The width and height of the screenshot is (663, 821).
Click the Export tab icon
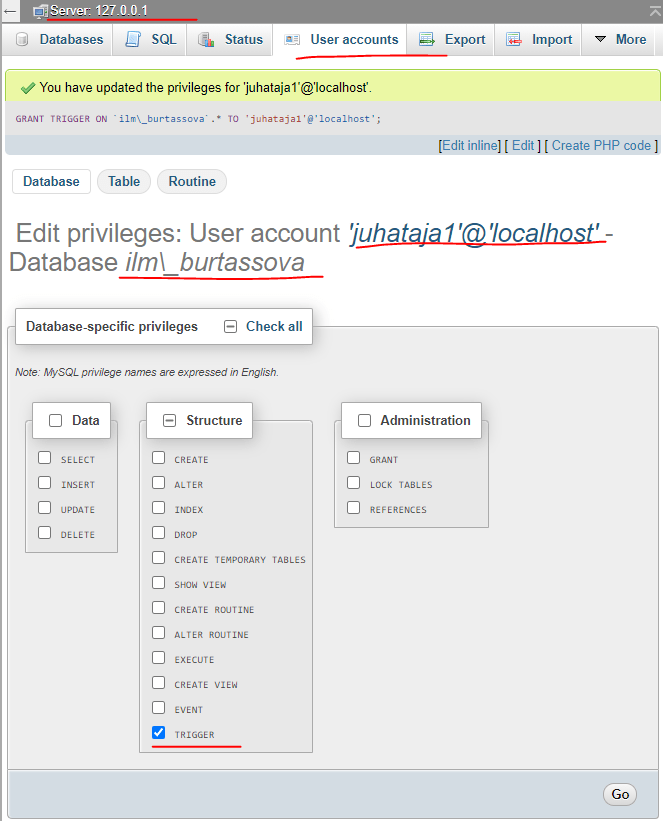point(427,40)
